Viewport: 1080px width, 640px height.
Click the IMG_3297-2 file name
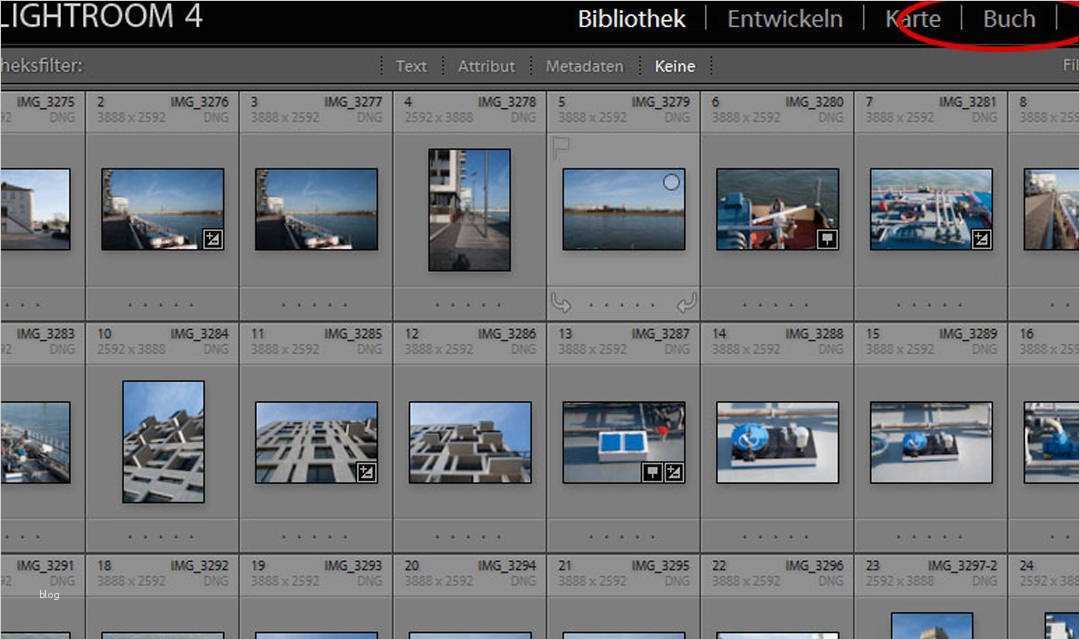[962, 566]
